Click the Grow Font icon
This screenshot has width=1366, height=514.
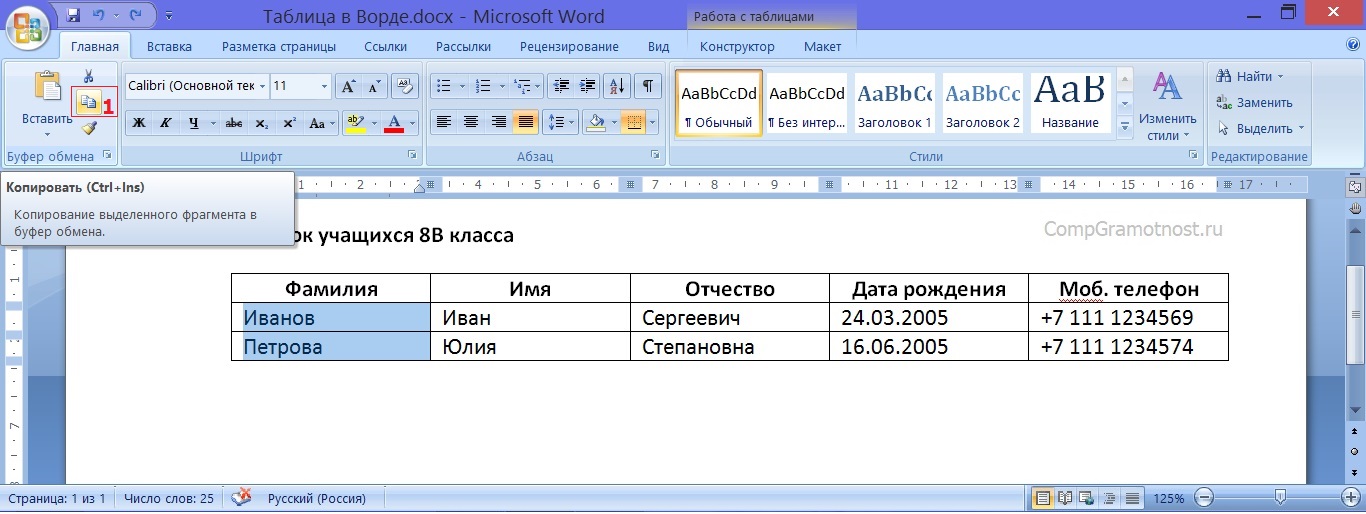coord(348,86)
